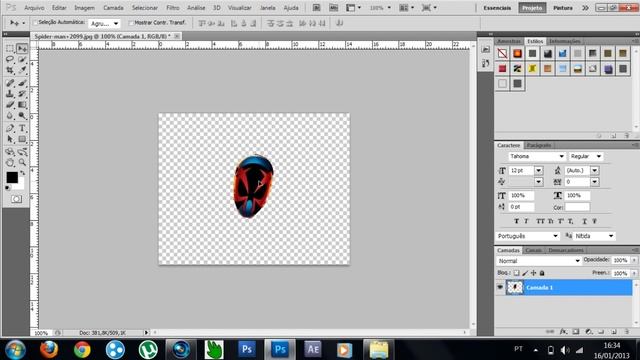Toggle Quick Mask mode icon
640x360 pixels.
click(x=16, y=199)
